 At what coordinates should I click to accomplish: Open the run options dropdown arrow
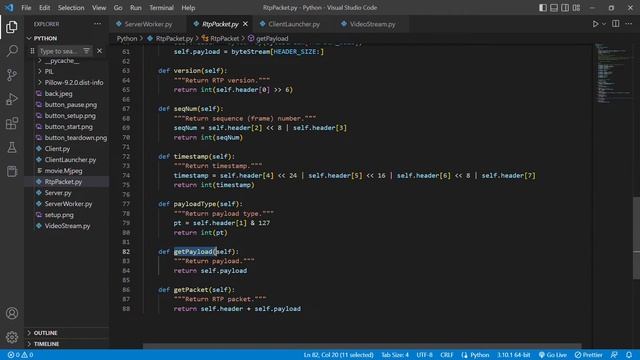(x=604, y=24)
